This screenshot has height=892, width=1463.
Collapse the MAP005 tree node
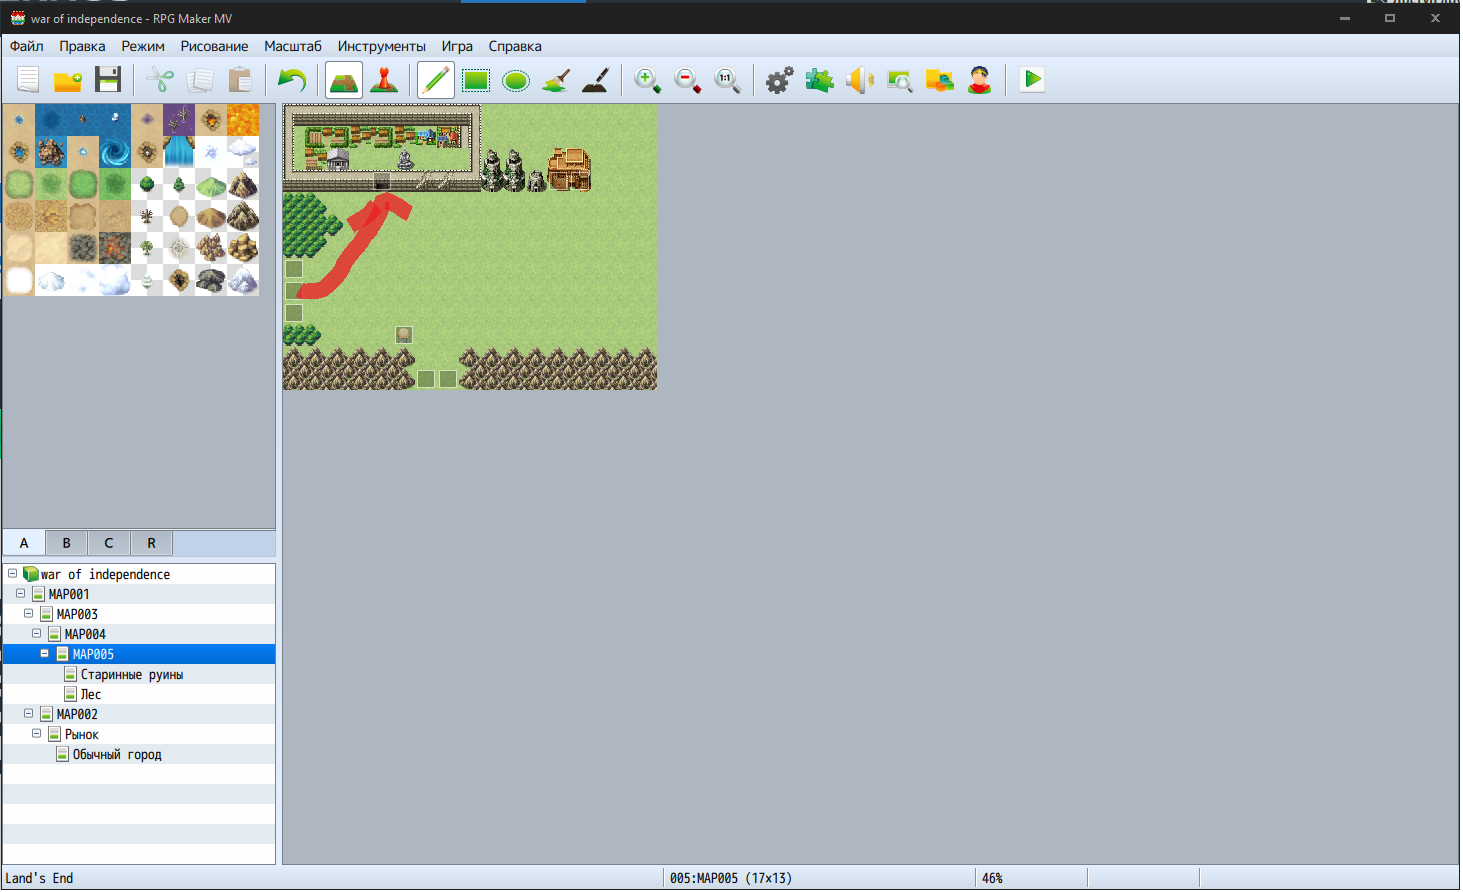pos(44,654)
